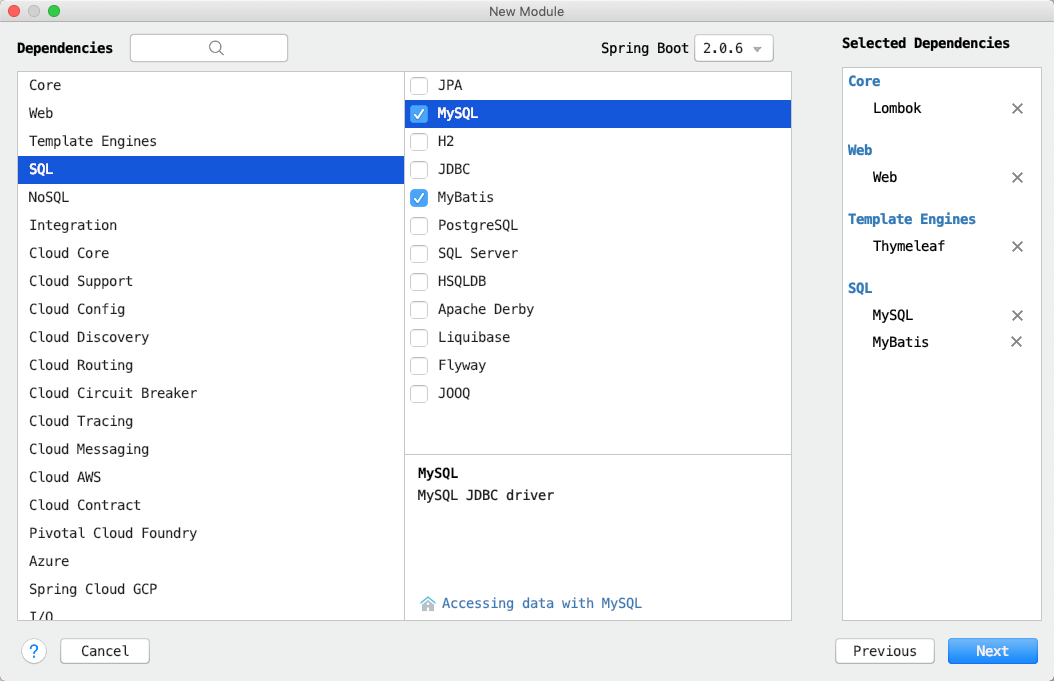The image size is (1054, 681).
Task: Select the Cloud Messaging category
Action: coord(211,450)
